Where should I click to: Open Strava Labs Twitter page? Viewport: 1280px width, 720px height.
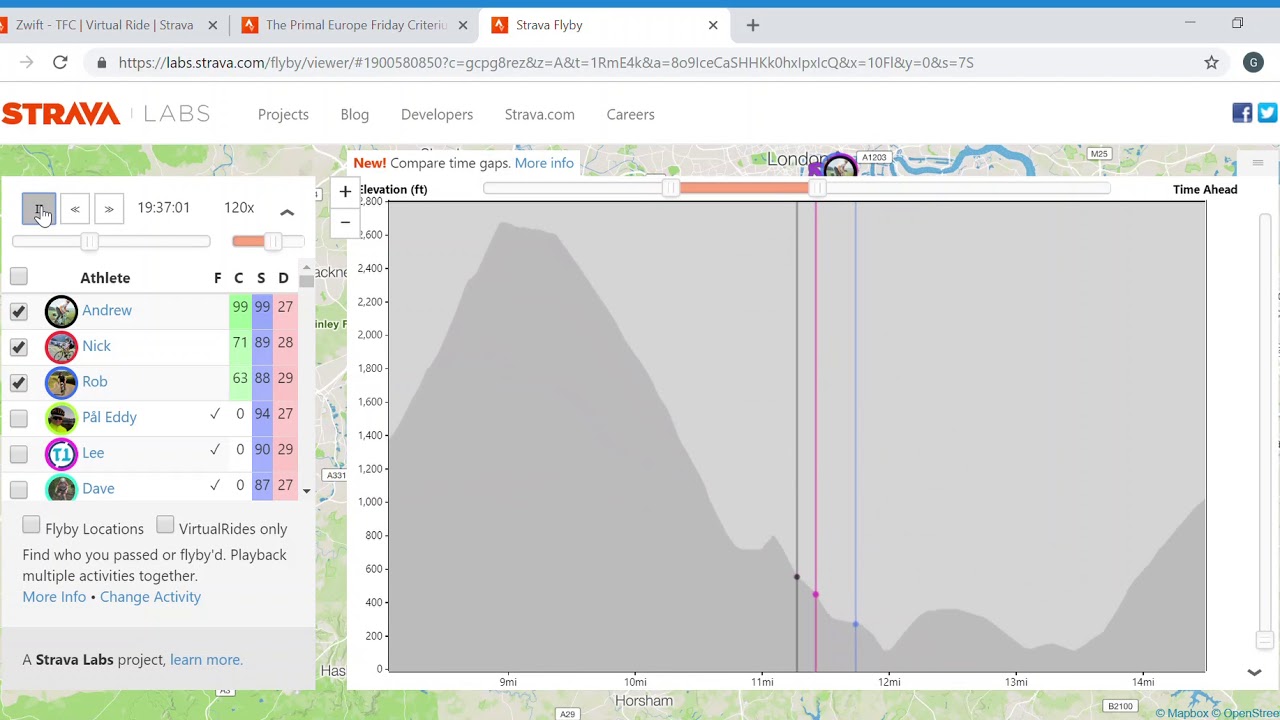(x=1267, y=114)
